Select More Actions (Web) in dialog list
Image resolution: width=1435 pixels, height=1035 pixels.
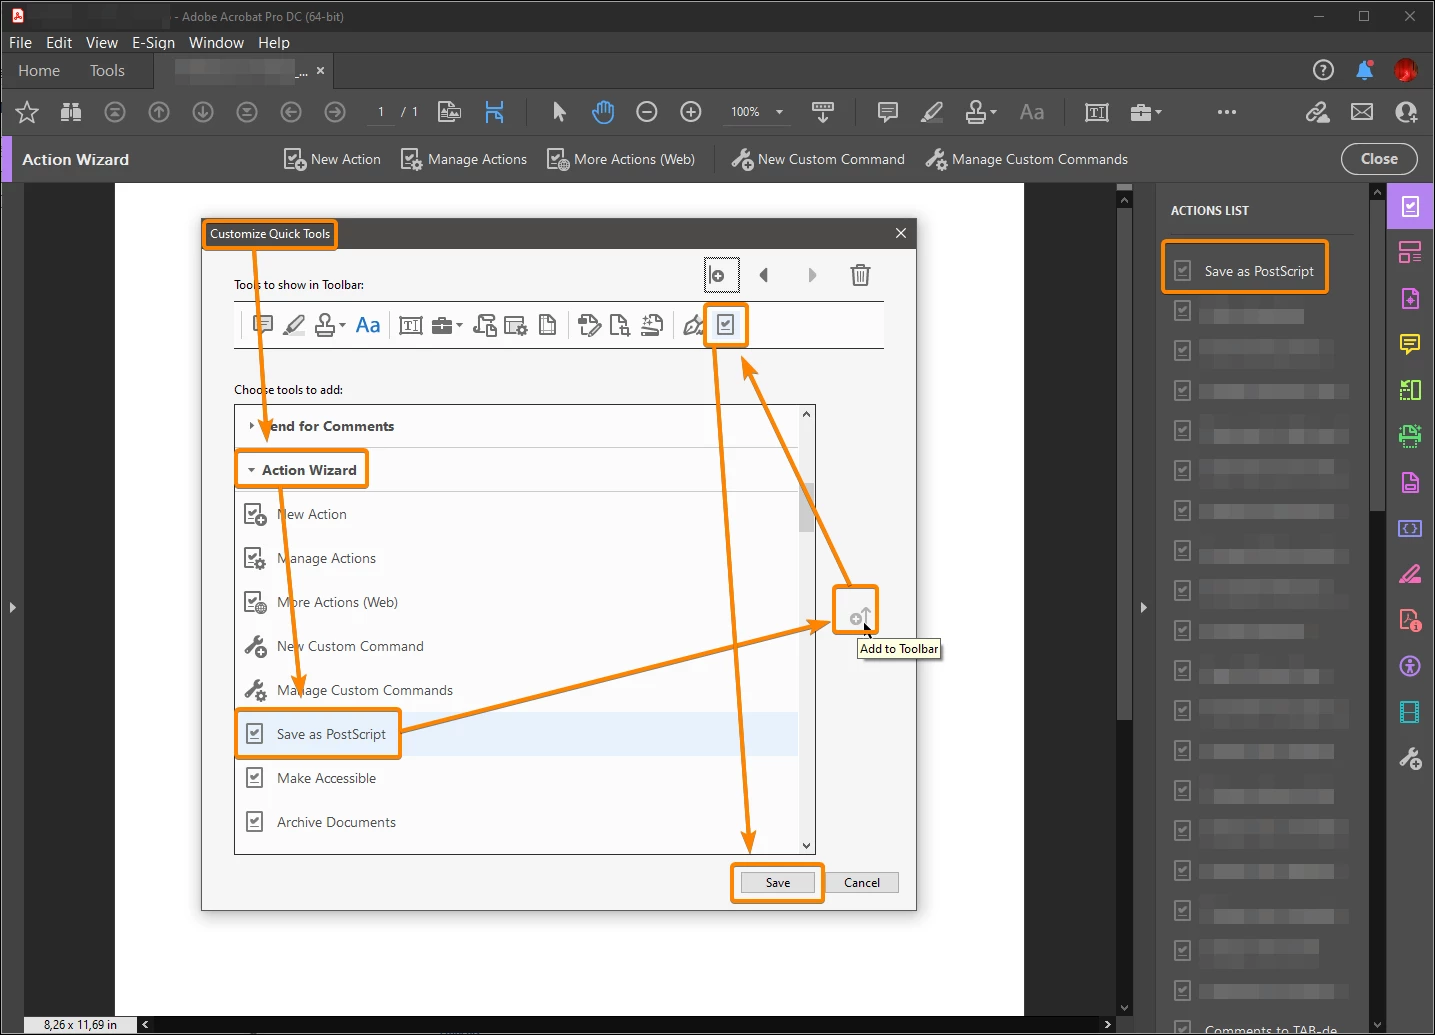click(517, 602)
